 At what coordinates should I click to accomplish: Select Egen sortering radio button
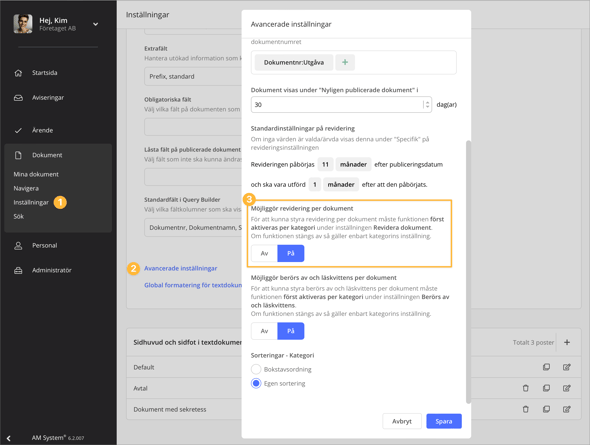[x=256, y=384]
